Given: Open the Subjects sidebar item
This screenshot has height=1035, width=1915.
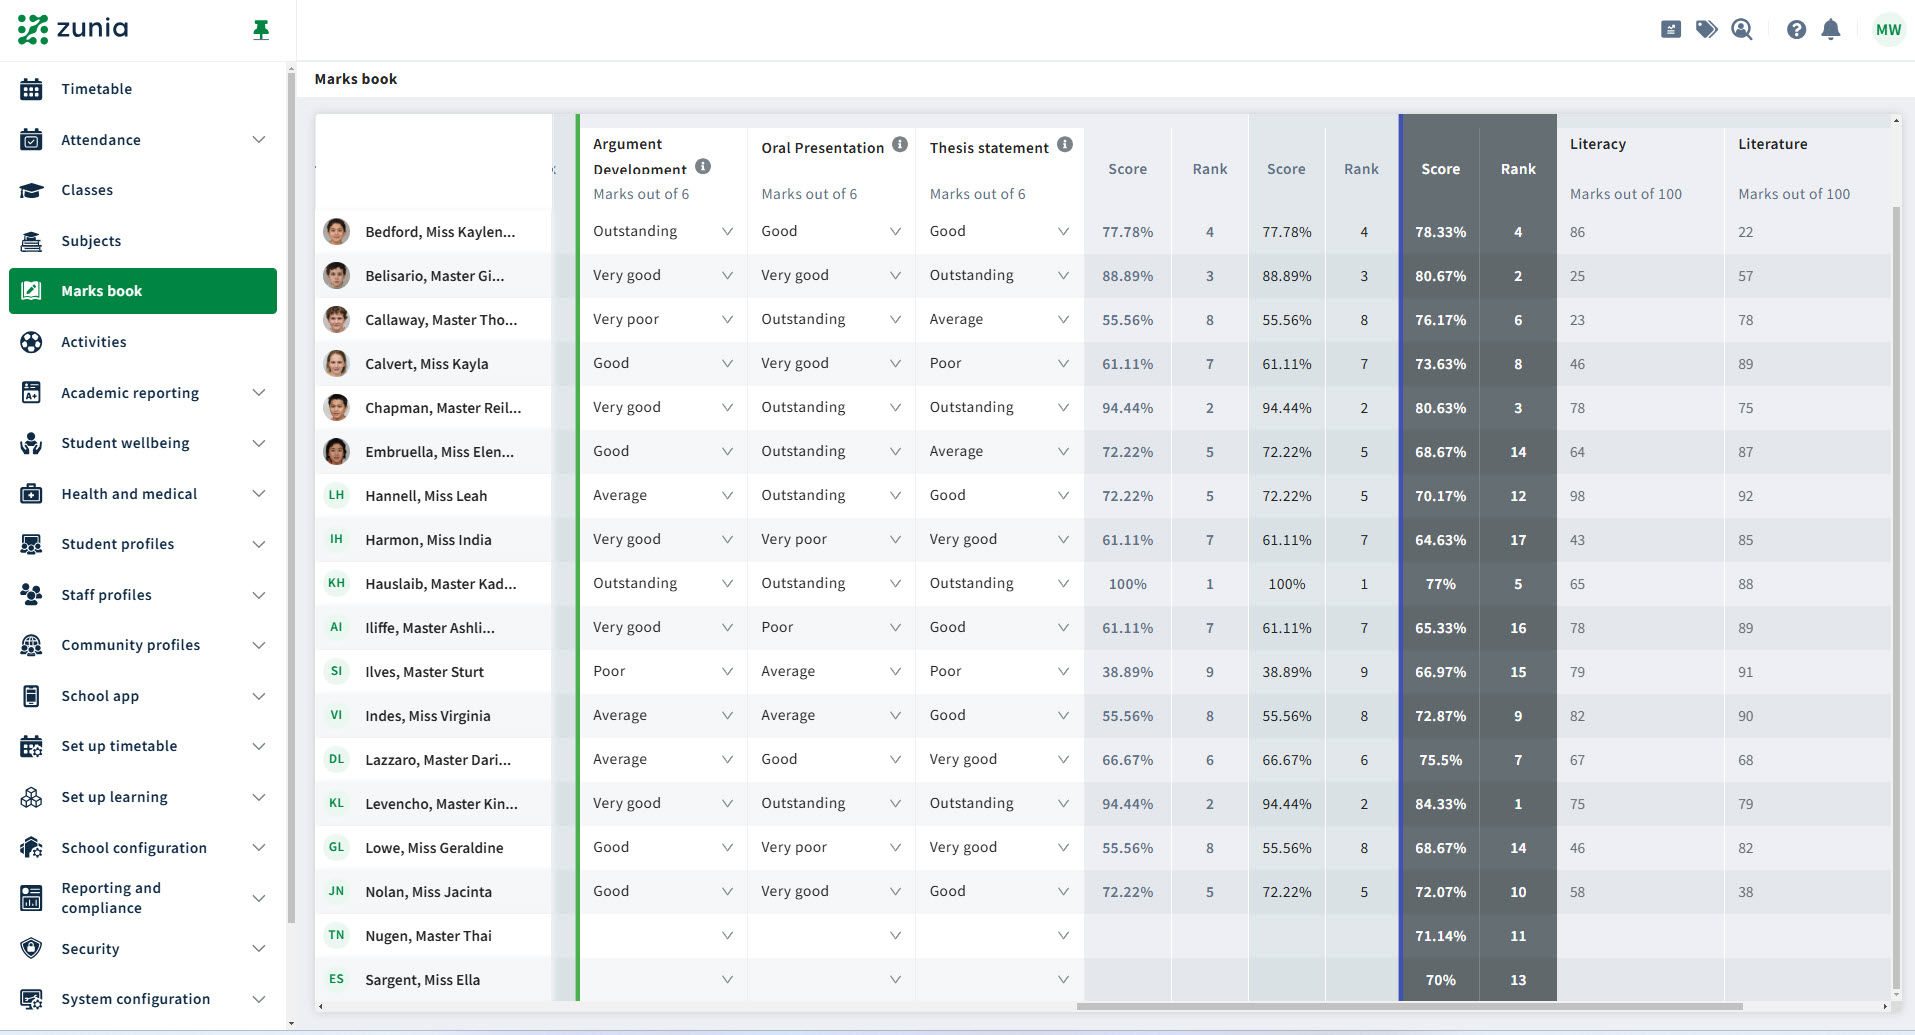Looking at the screenshot, I should pos(91,241).
